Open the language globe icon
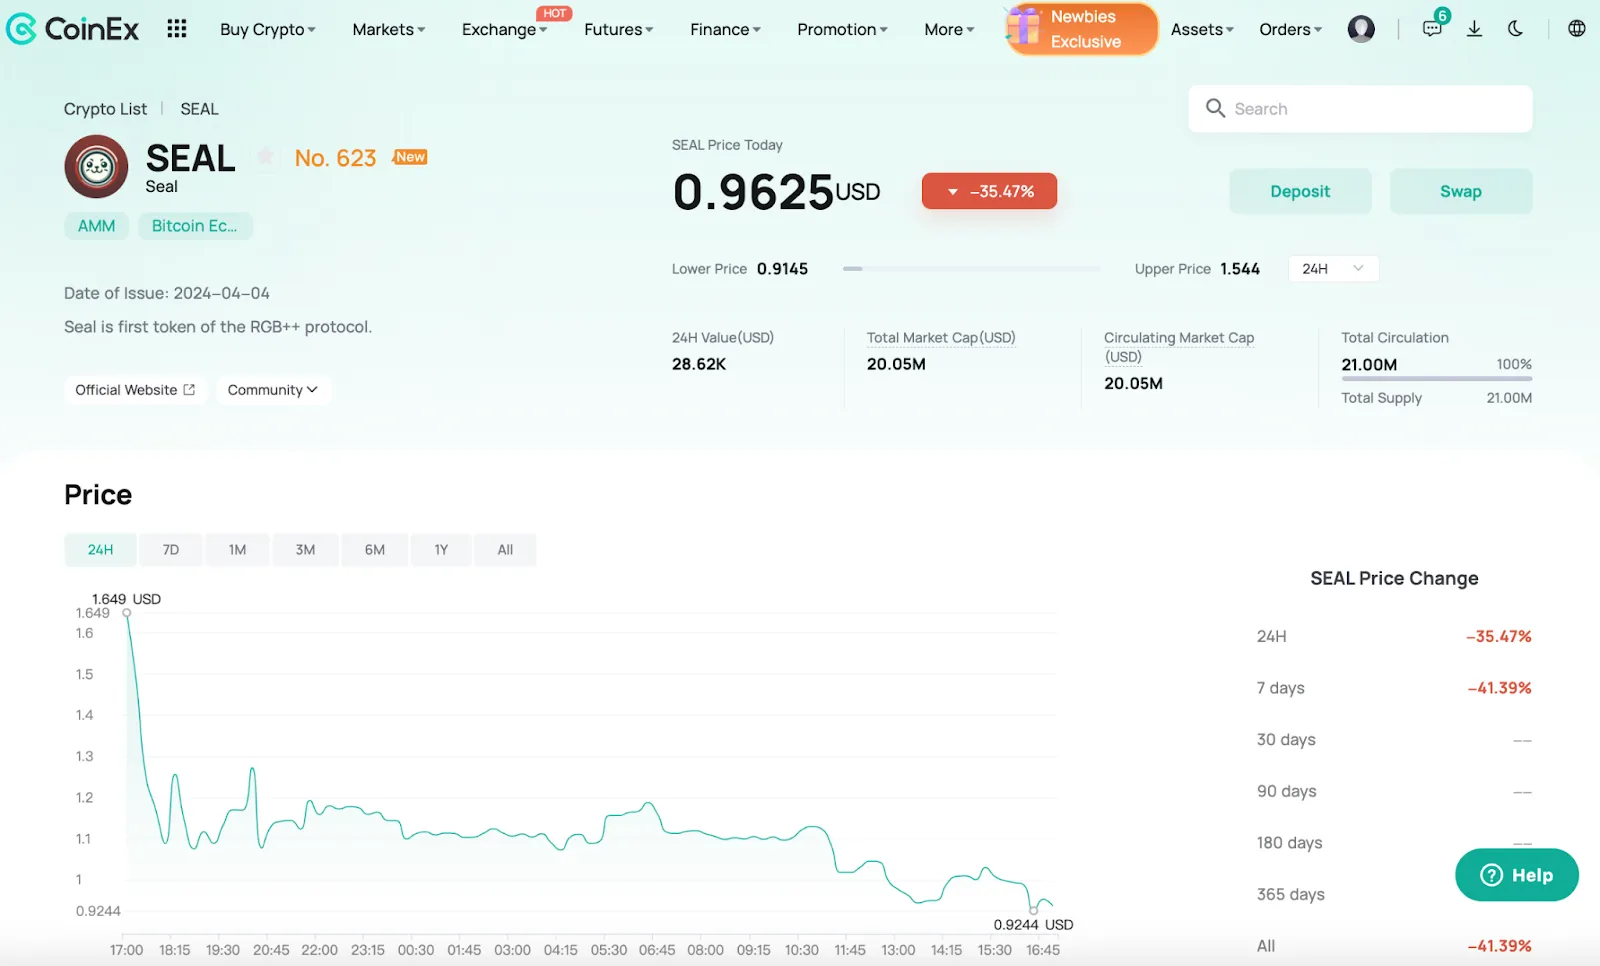 [x=1577, y=29]
